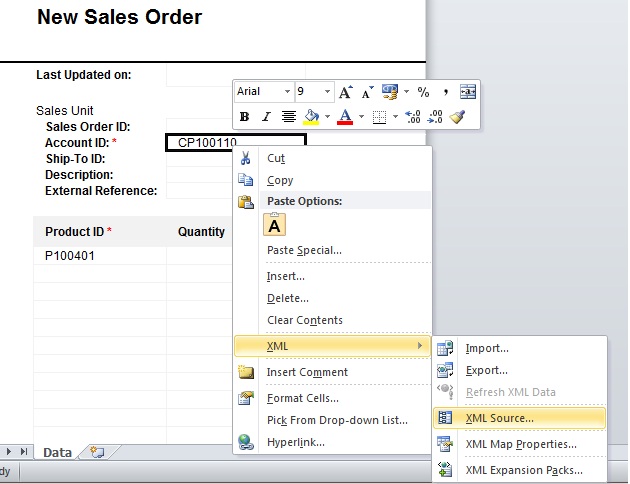
Task: Click the Description field cell
Action: (199, 175)
